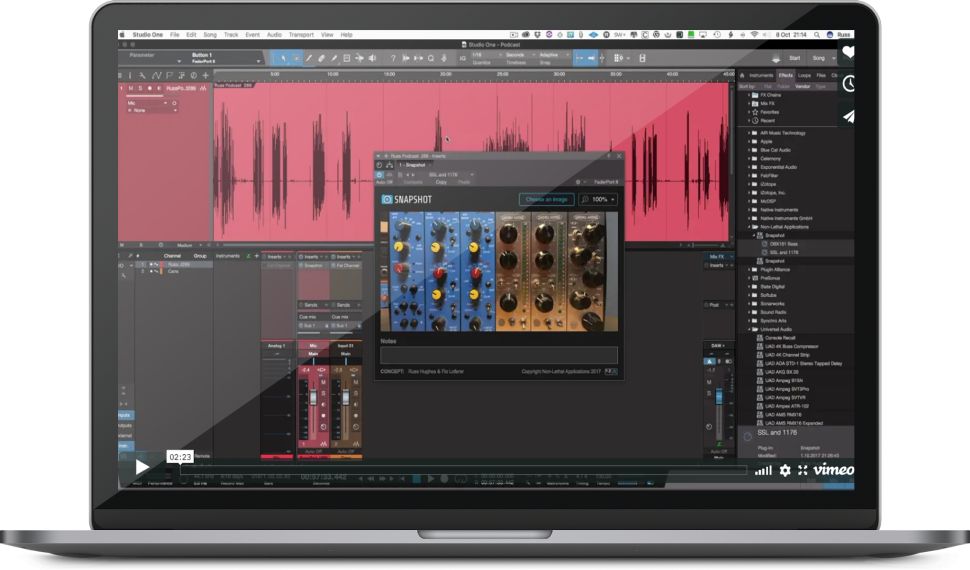This screenshot has width=970, height=570.
Task: Toggle the Snapshot plugin power button
Action: [379, 175]
